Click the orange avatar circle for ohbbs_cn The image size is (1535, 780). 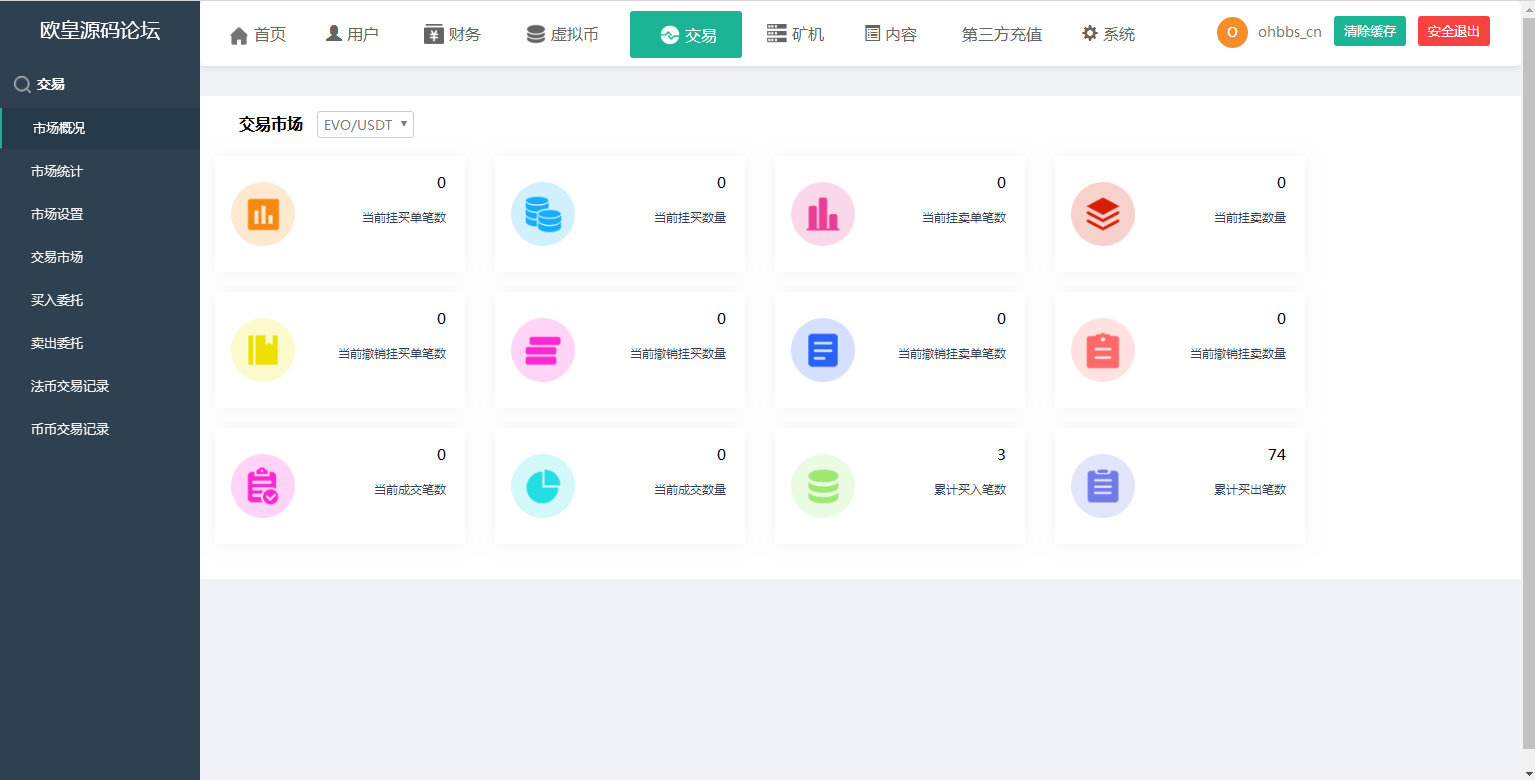1232,31
